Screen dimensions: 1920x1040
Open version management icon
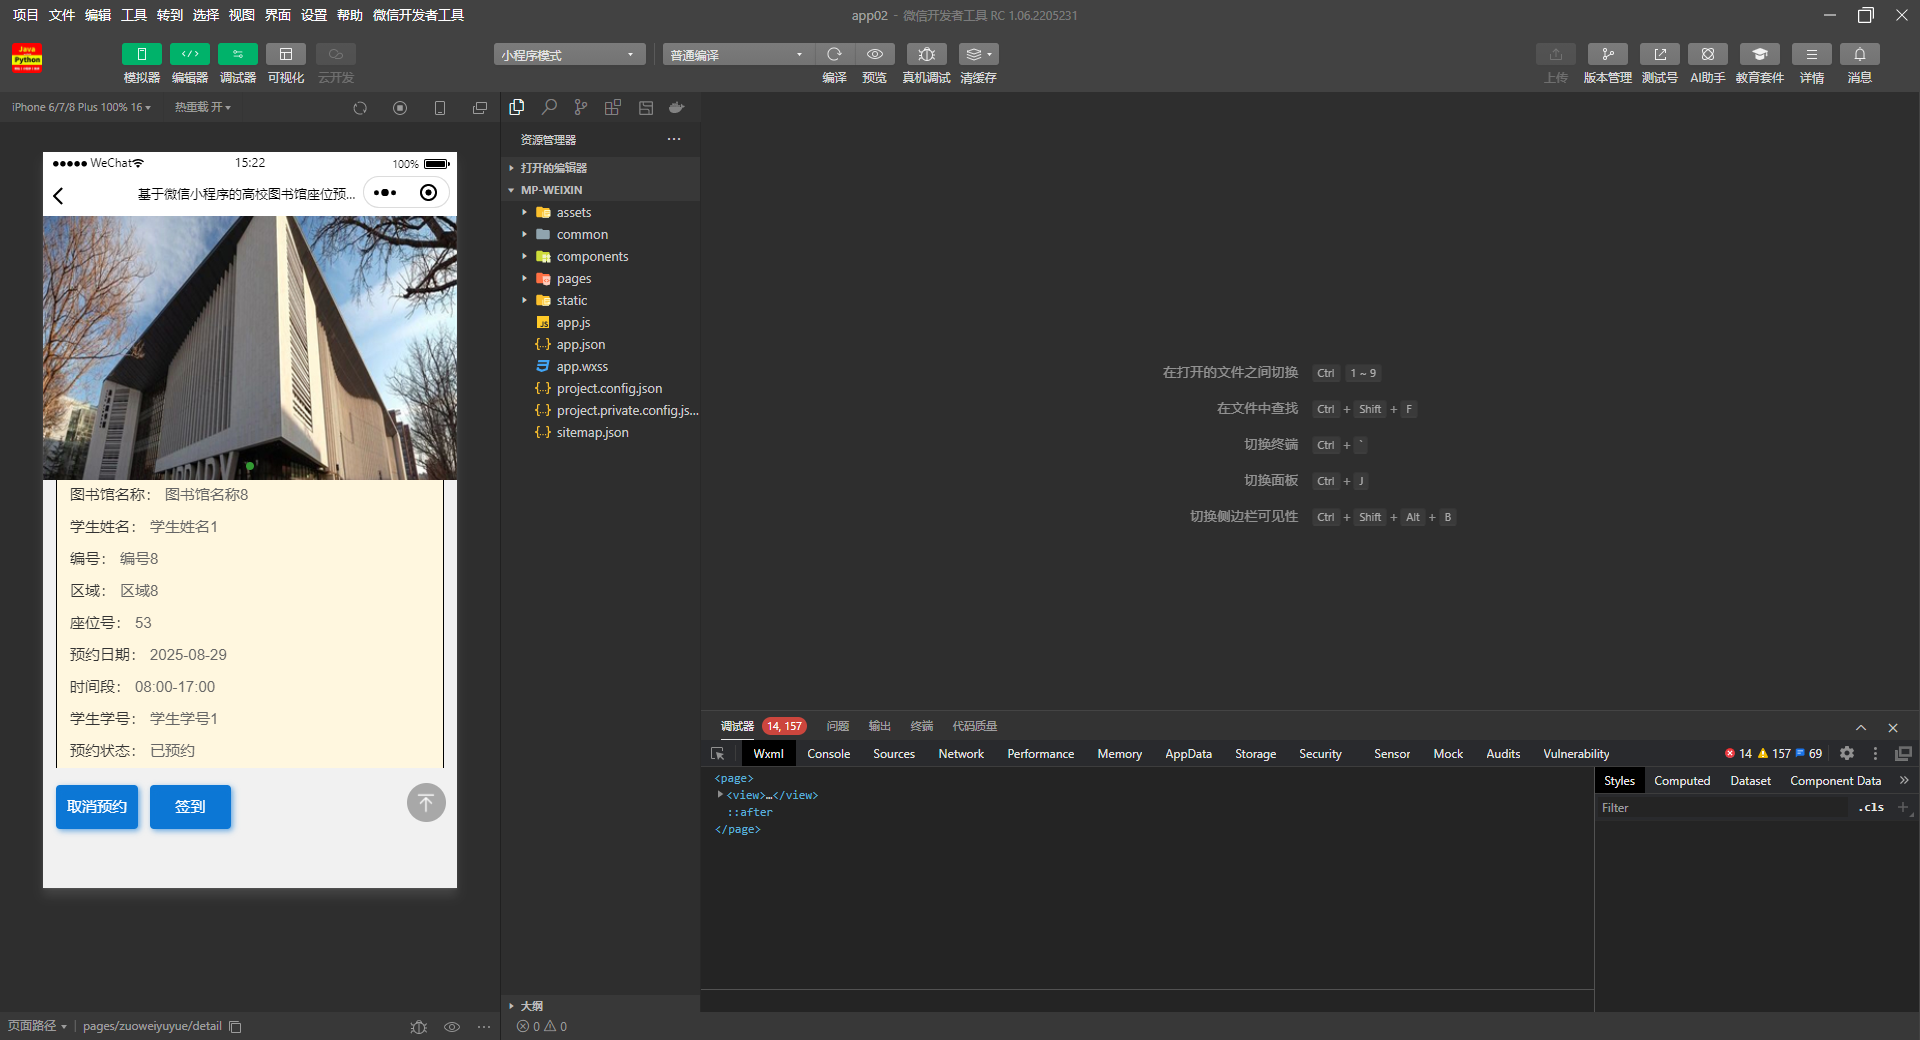point(1607,54)
